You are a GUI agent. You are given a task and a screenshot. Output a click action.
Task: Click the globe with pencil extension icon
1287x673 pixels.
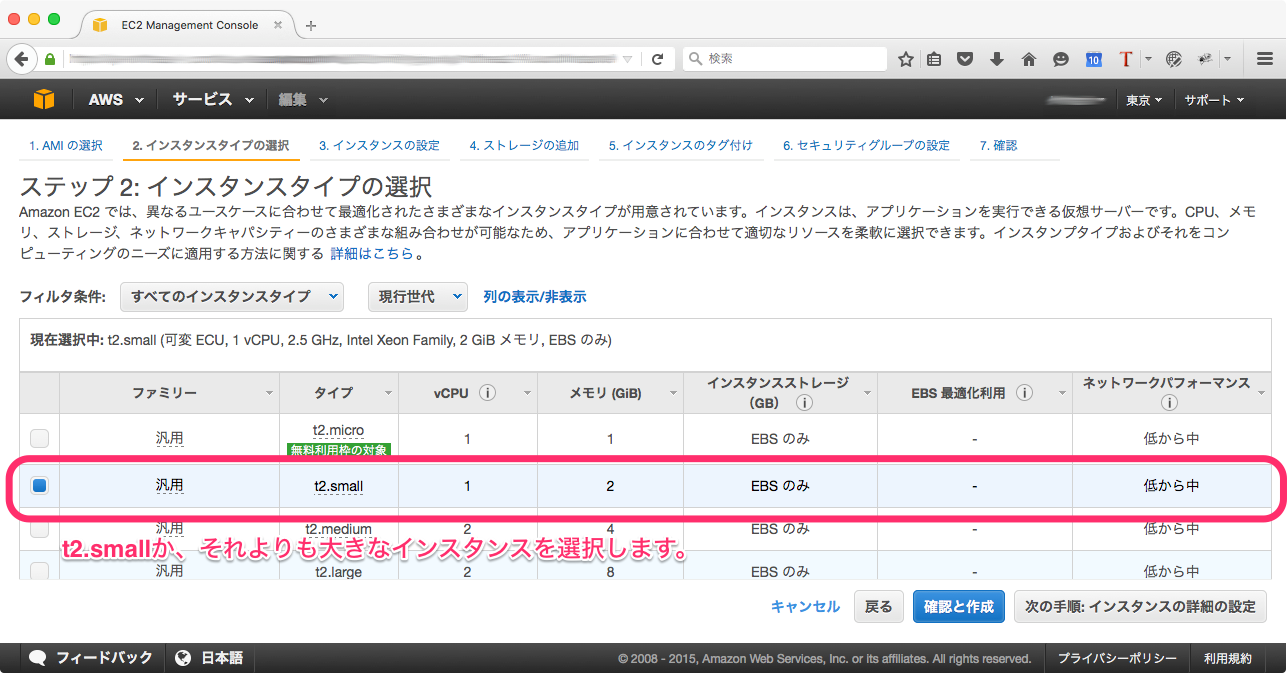click(1174, 59)
